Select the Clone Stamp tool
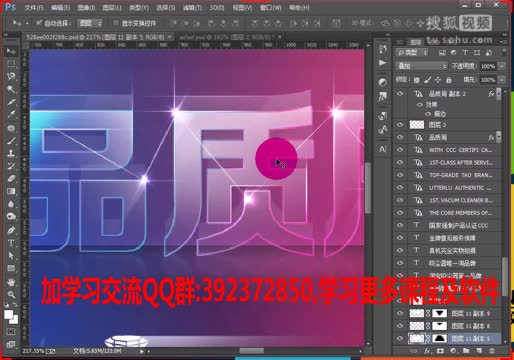Screen dimensions: 514x360 (x=11, y=153)
